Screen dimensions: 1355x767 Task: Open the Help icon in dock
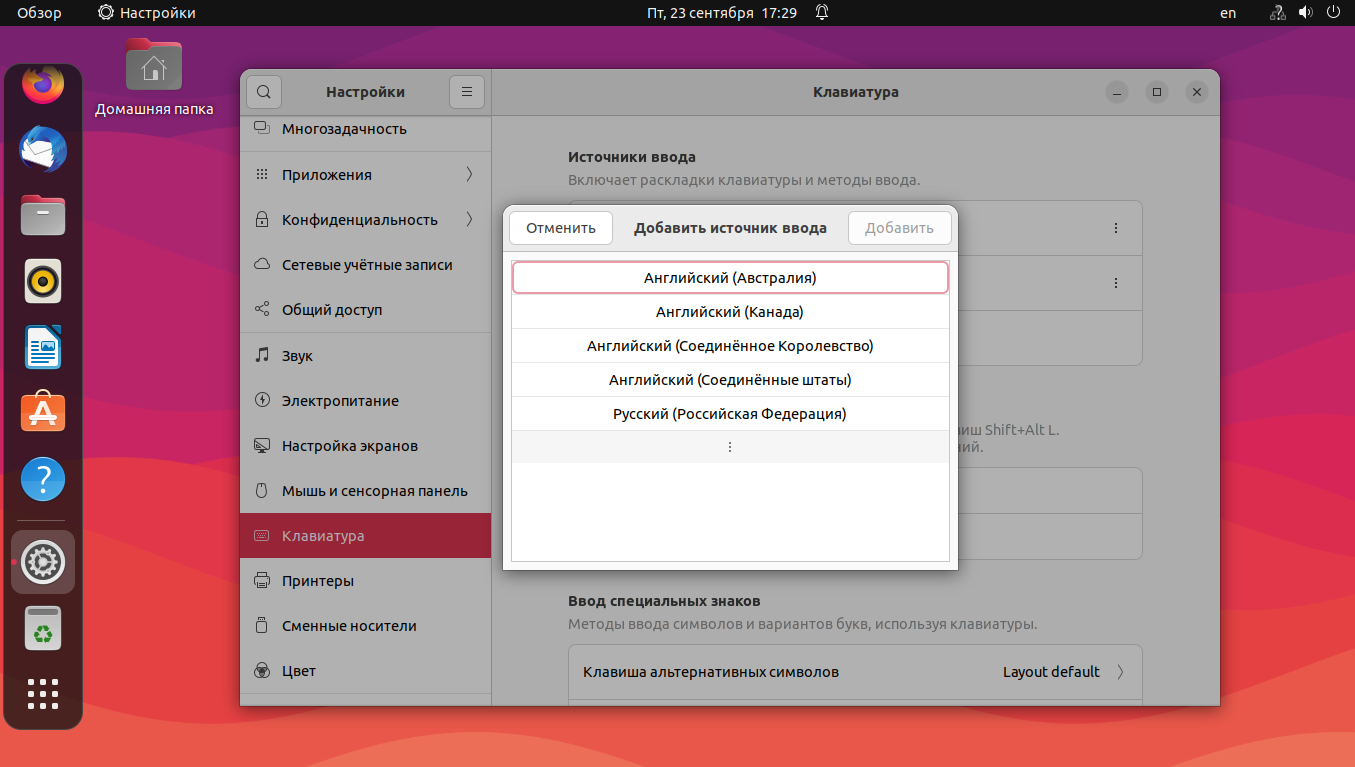point(43,480)
